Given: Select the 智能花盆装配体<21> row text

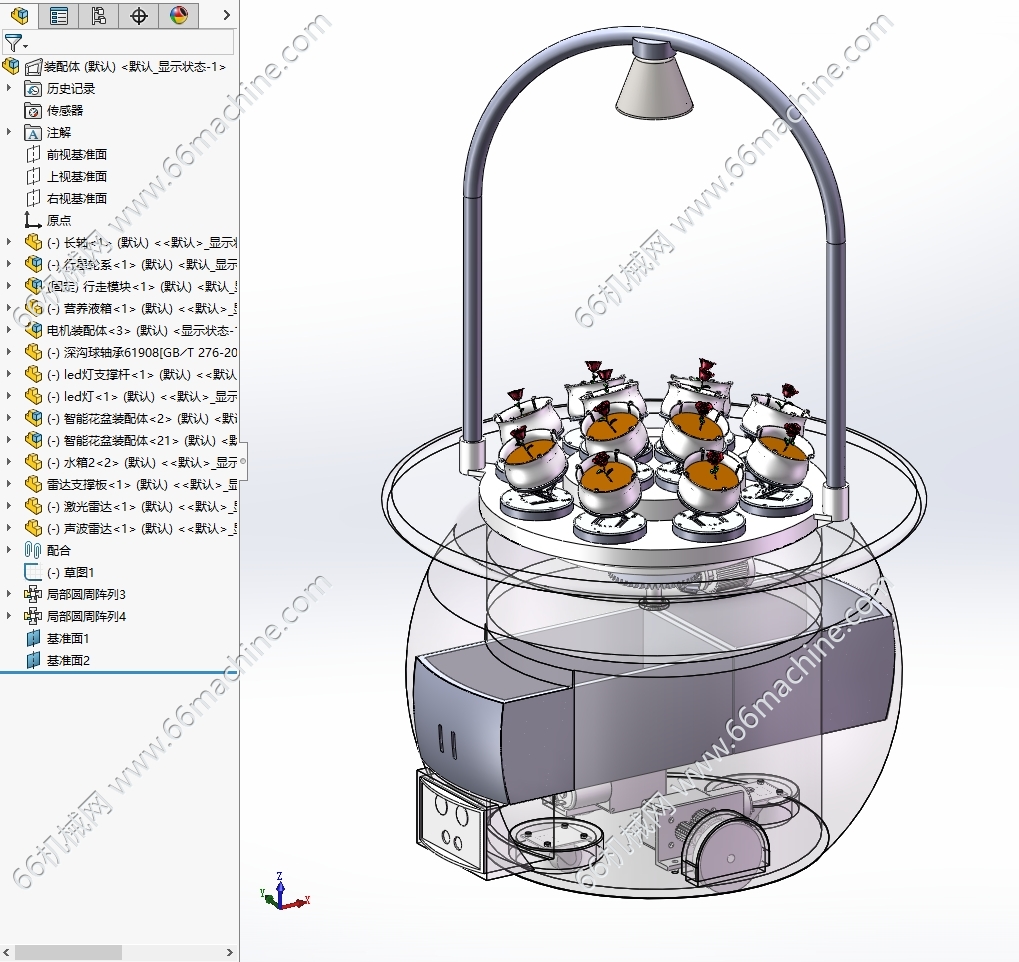Looking at the screenshot, I should [x=142, y=440].
